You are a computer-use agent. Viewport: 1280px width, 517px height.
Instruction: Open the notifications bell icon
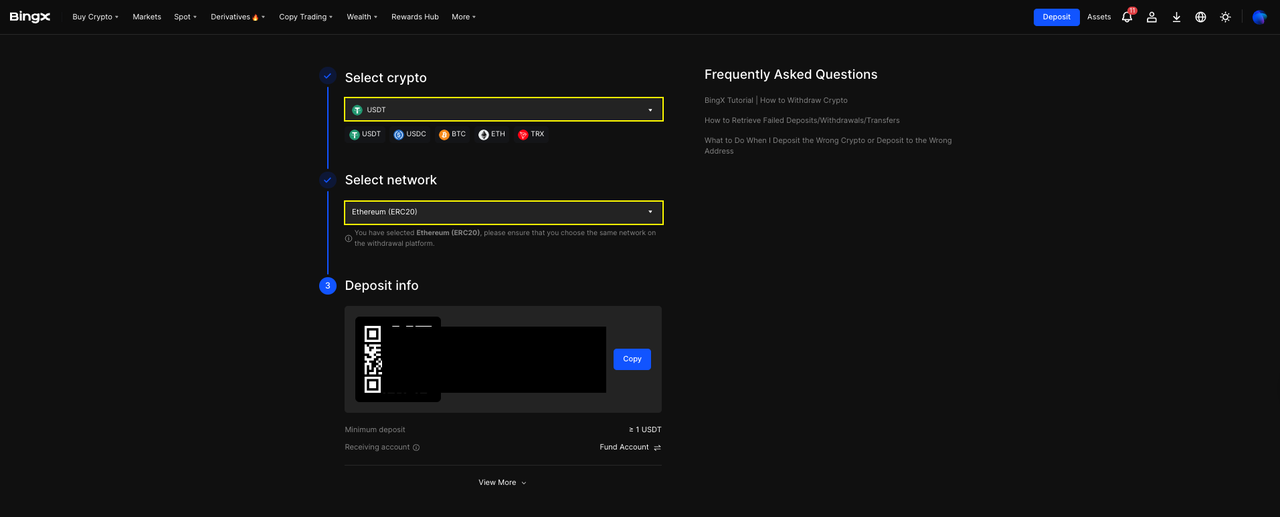click(1127, 17)
